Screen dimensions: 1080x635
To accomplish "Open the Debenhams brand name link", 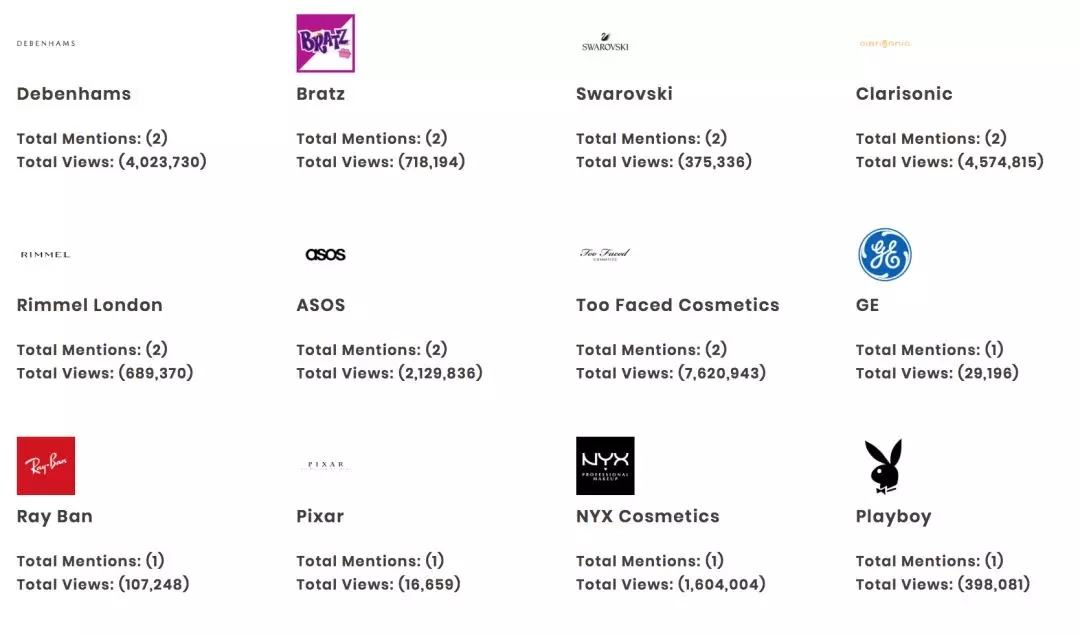I will pyautogui.click(x=74, y=94).
